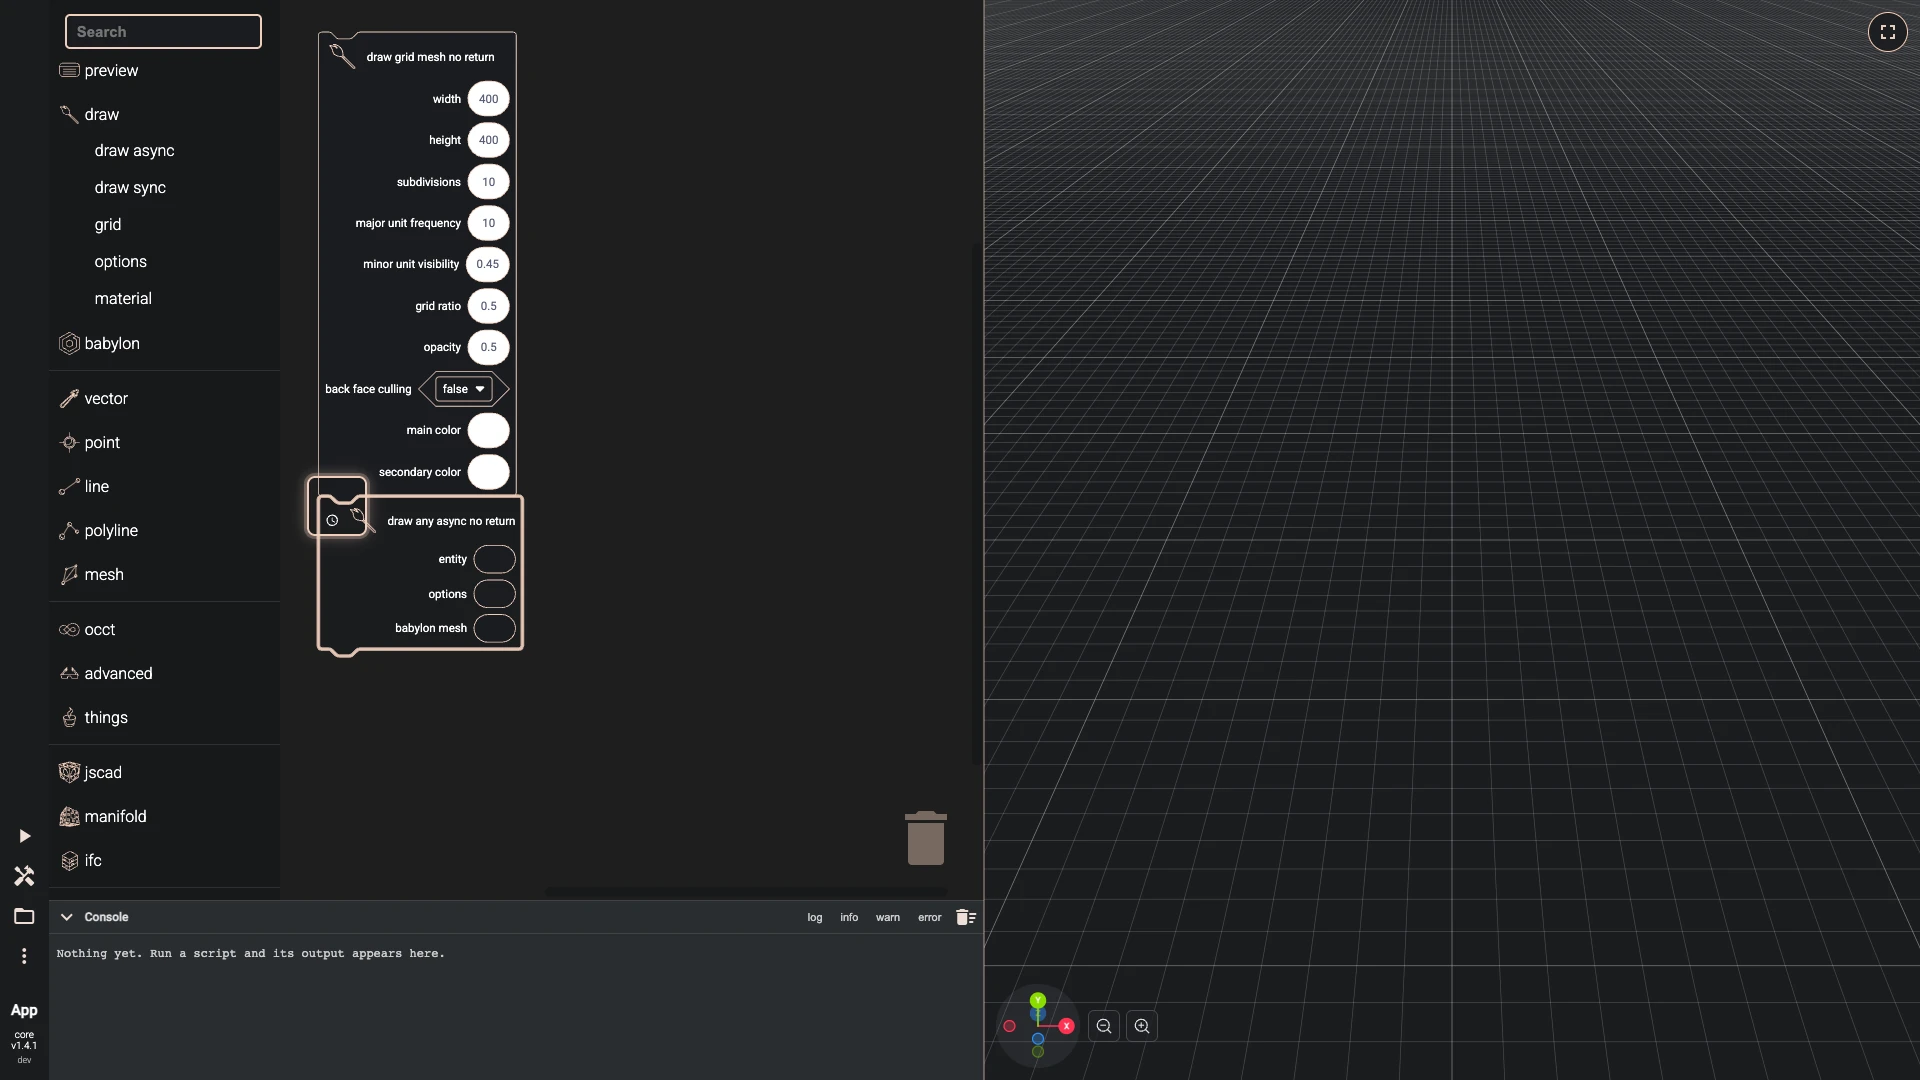Open the folder icon in left rail
1920x1080 pixels.
point(24,916)
